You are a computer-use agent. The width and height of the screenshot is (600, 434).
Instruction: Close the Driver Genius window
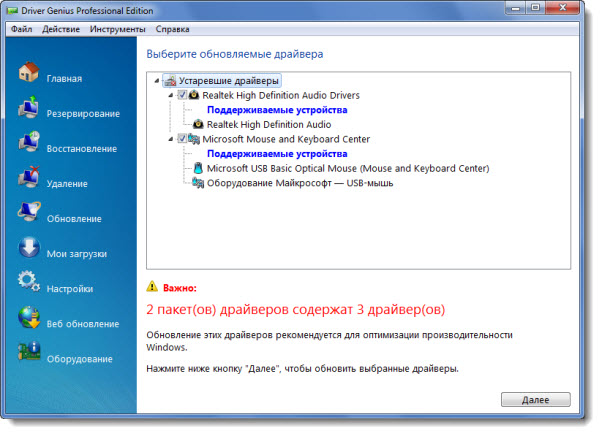point(562,8)
